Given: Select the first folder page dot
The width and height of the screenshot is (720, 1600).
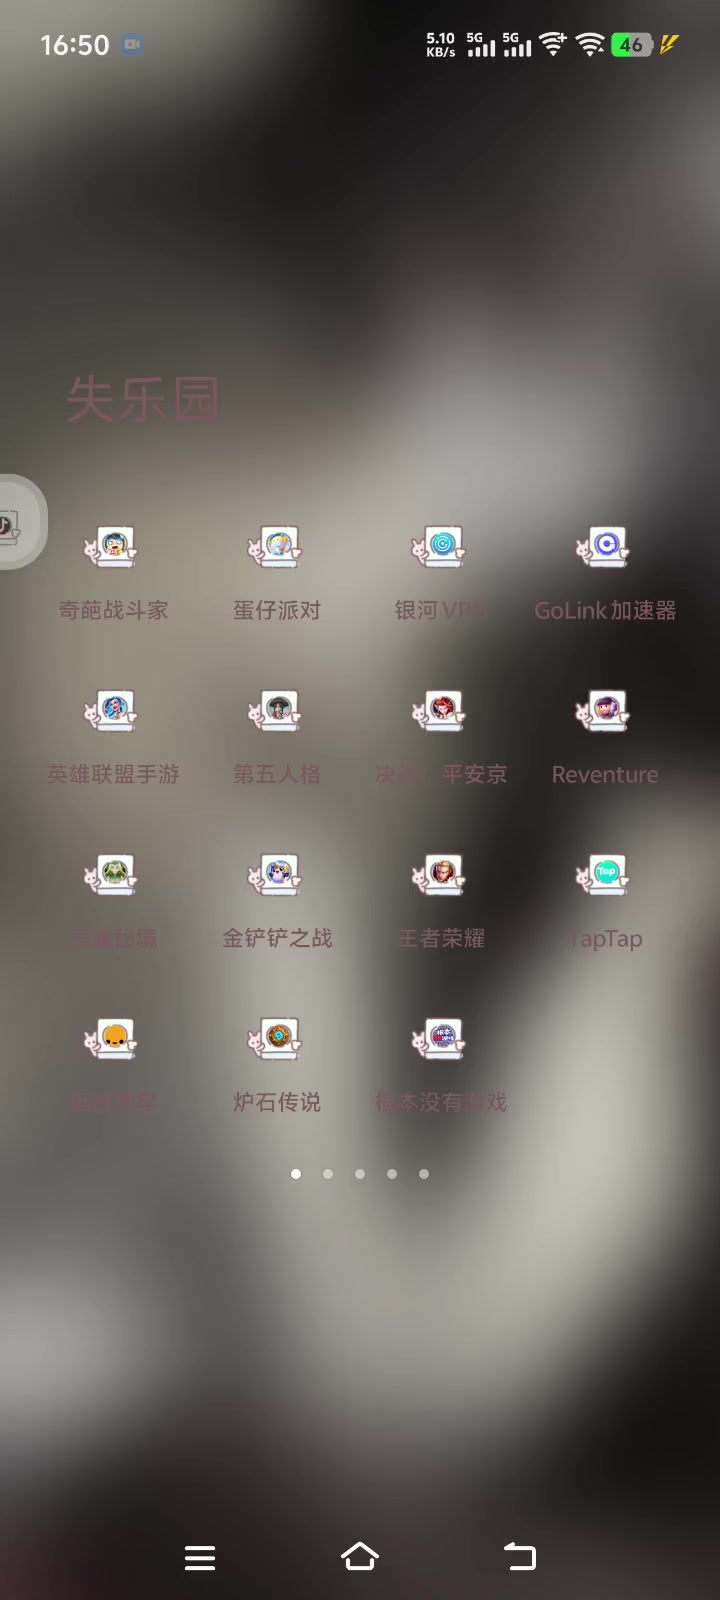Looking at the screenshot, I should 296,1174.
